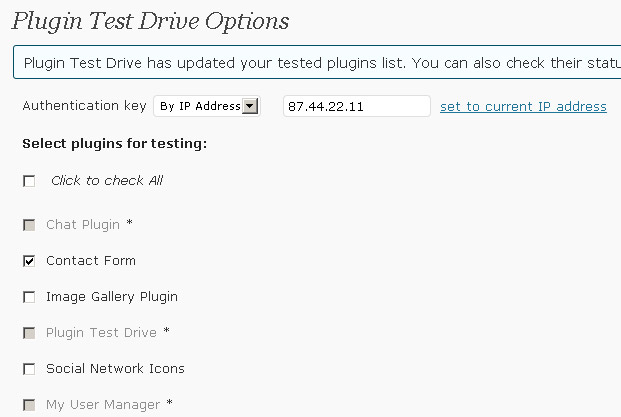The width and height of the screenshot is (621, 417).
Task: Open the By IP Address dropdown arrow
Action: pos(250,106)
